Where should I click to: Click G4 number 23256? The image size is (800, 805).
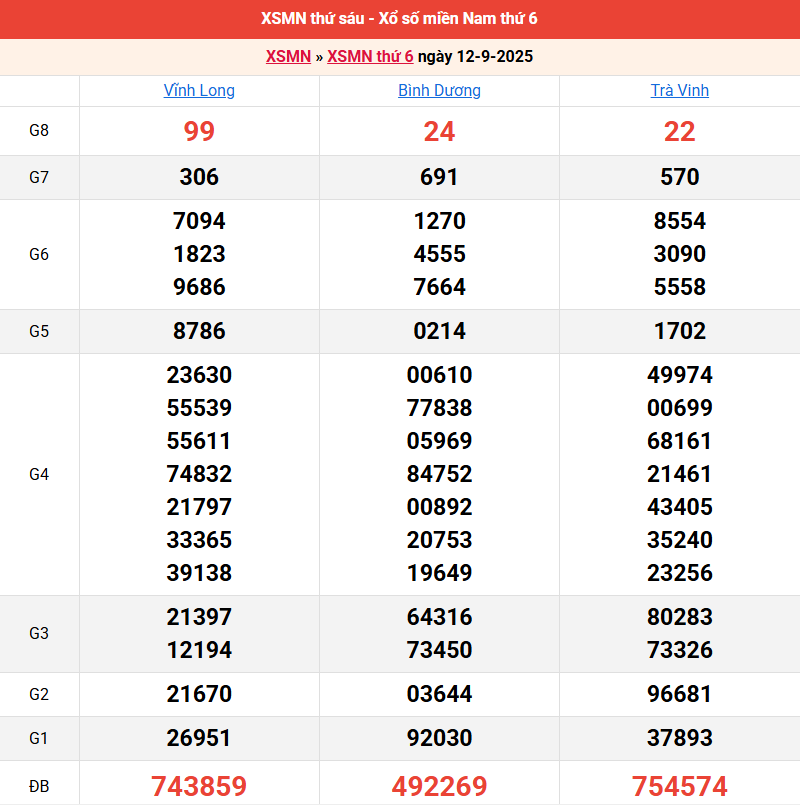pyautogui.click(x=680, y=573)
